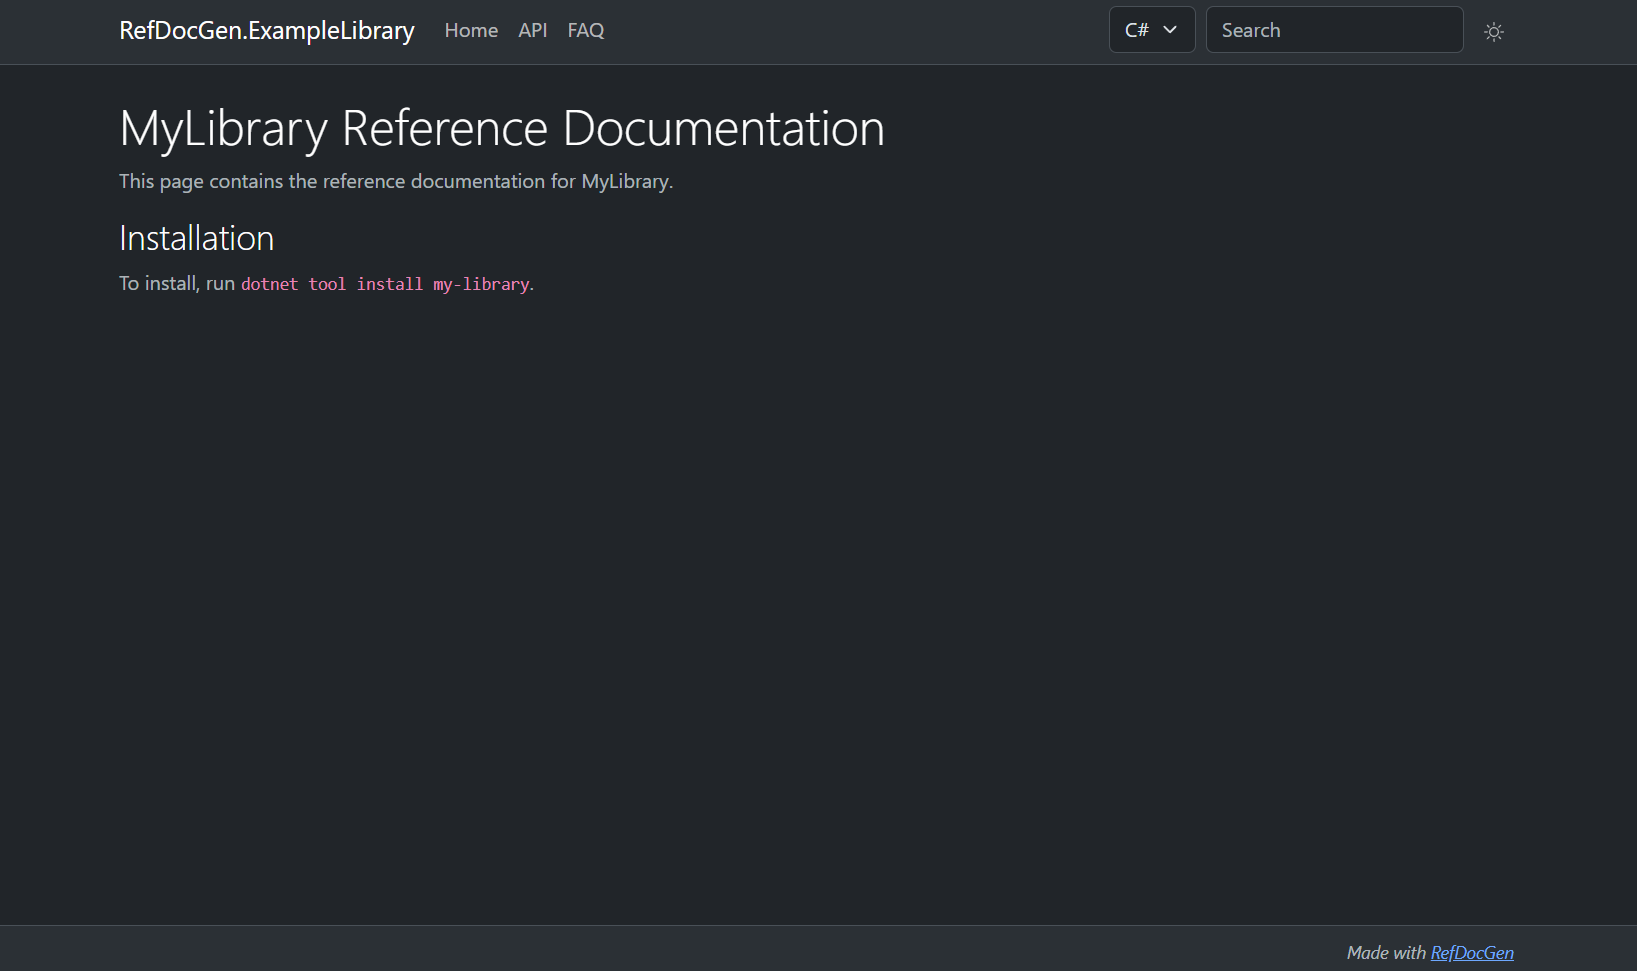The image size is (1637, 971).
Task: Click the 'To install, run' text
Action: (x=176, y=283)
